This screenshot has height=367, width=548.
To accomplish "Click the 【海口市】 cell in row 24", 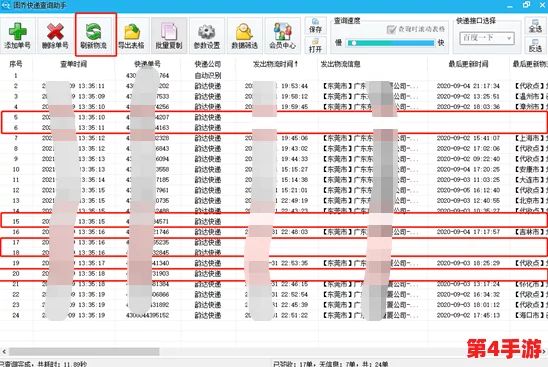I will click(x=530, y=315).
